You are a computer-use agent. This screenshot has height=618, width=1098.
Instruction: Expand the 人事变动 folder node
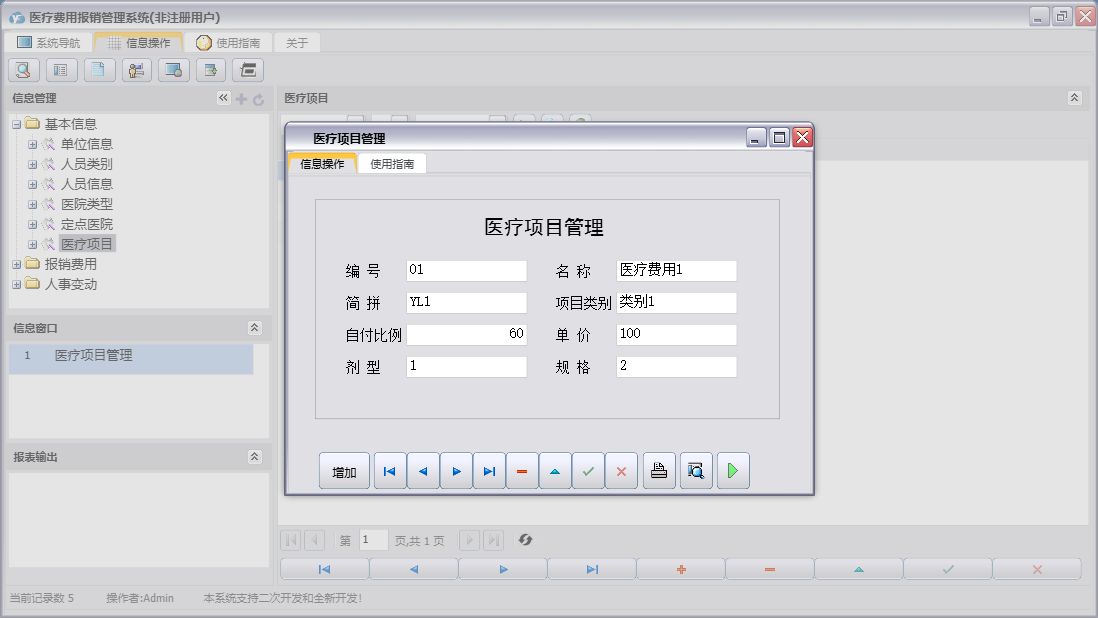(17, 284)
